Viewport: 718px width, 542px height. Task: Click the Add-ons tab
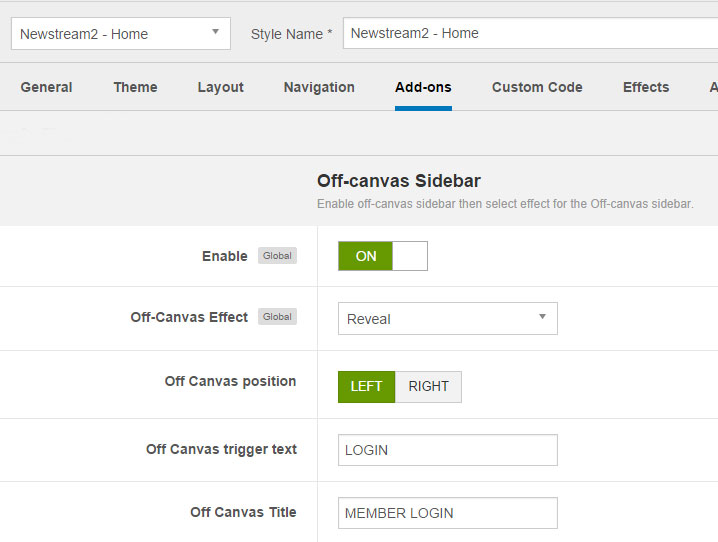pyautogui.click(x=423, y=87)
